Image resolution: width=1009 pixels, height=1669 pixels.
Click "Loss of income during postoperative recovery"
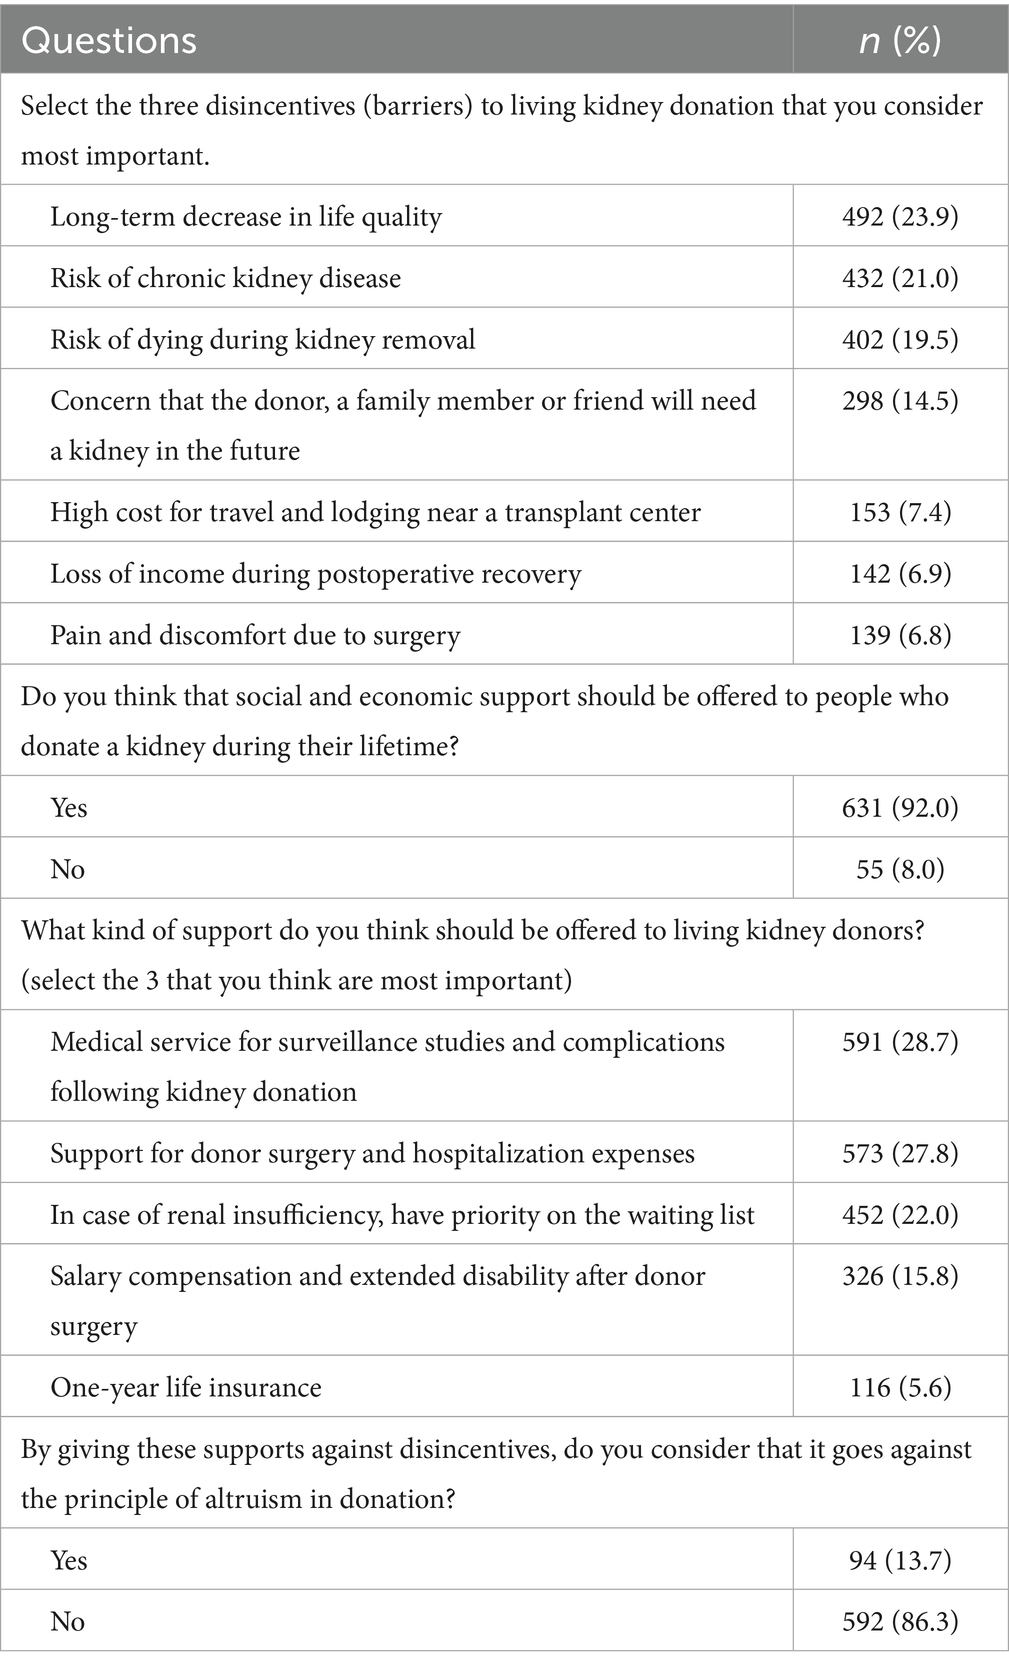[316, 574]
